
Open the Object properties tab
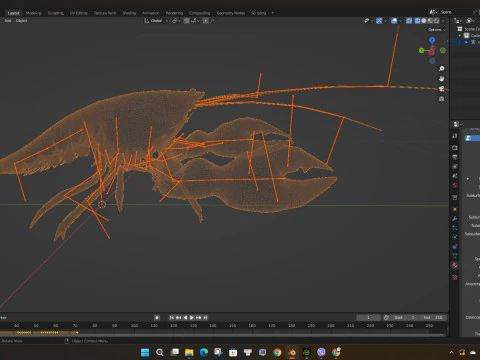pyautogui.click(x=455, y=209)
